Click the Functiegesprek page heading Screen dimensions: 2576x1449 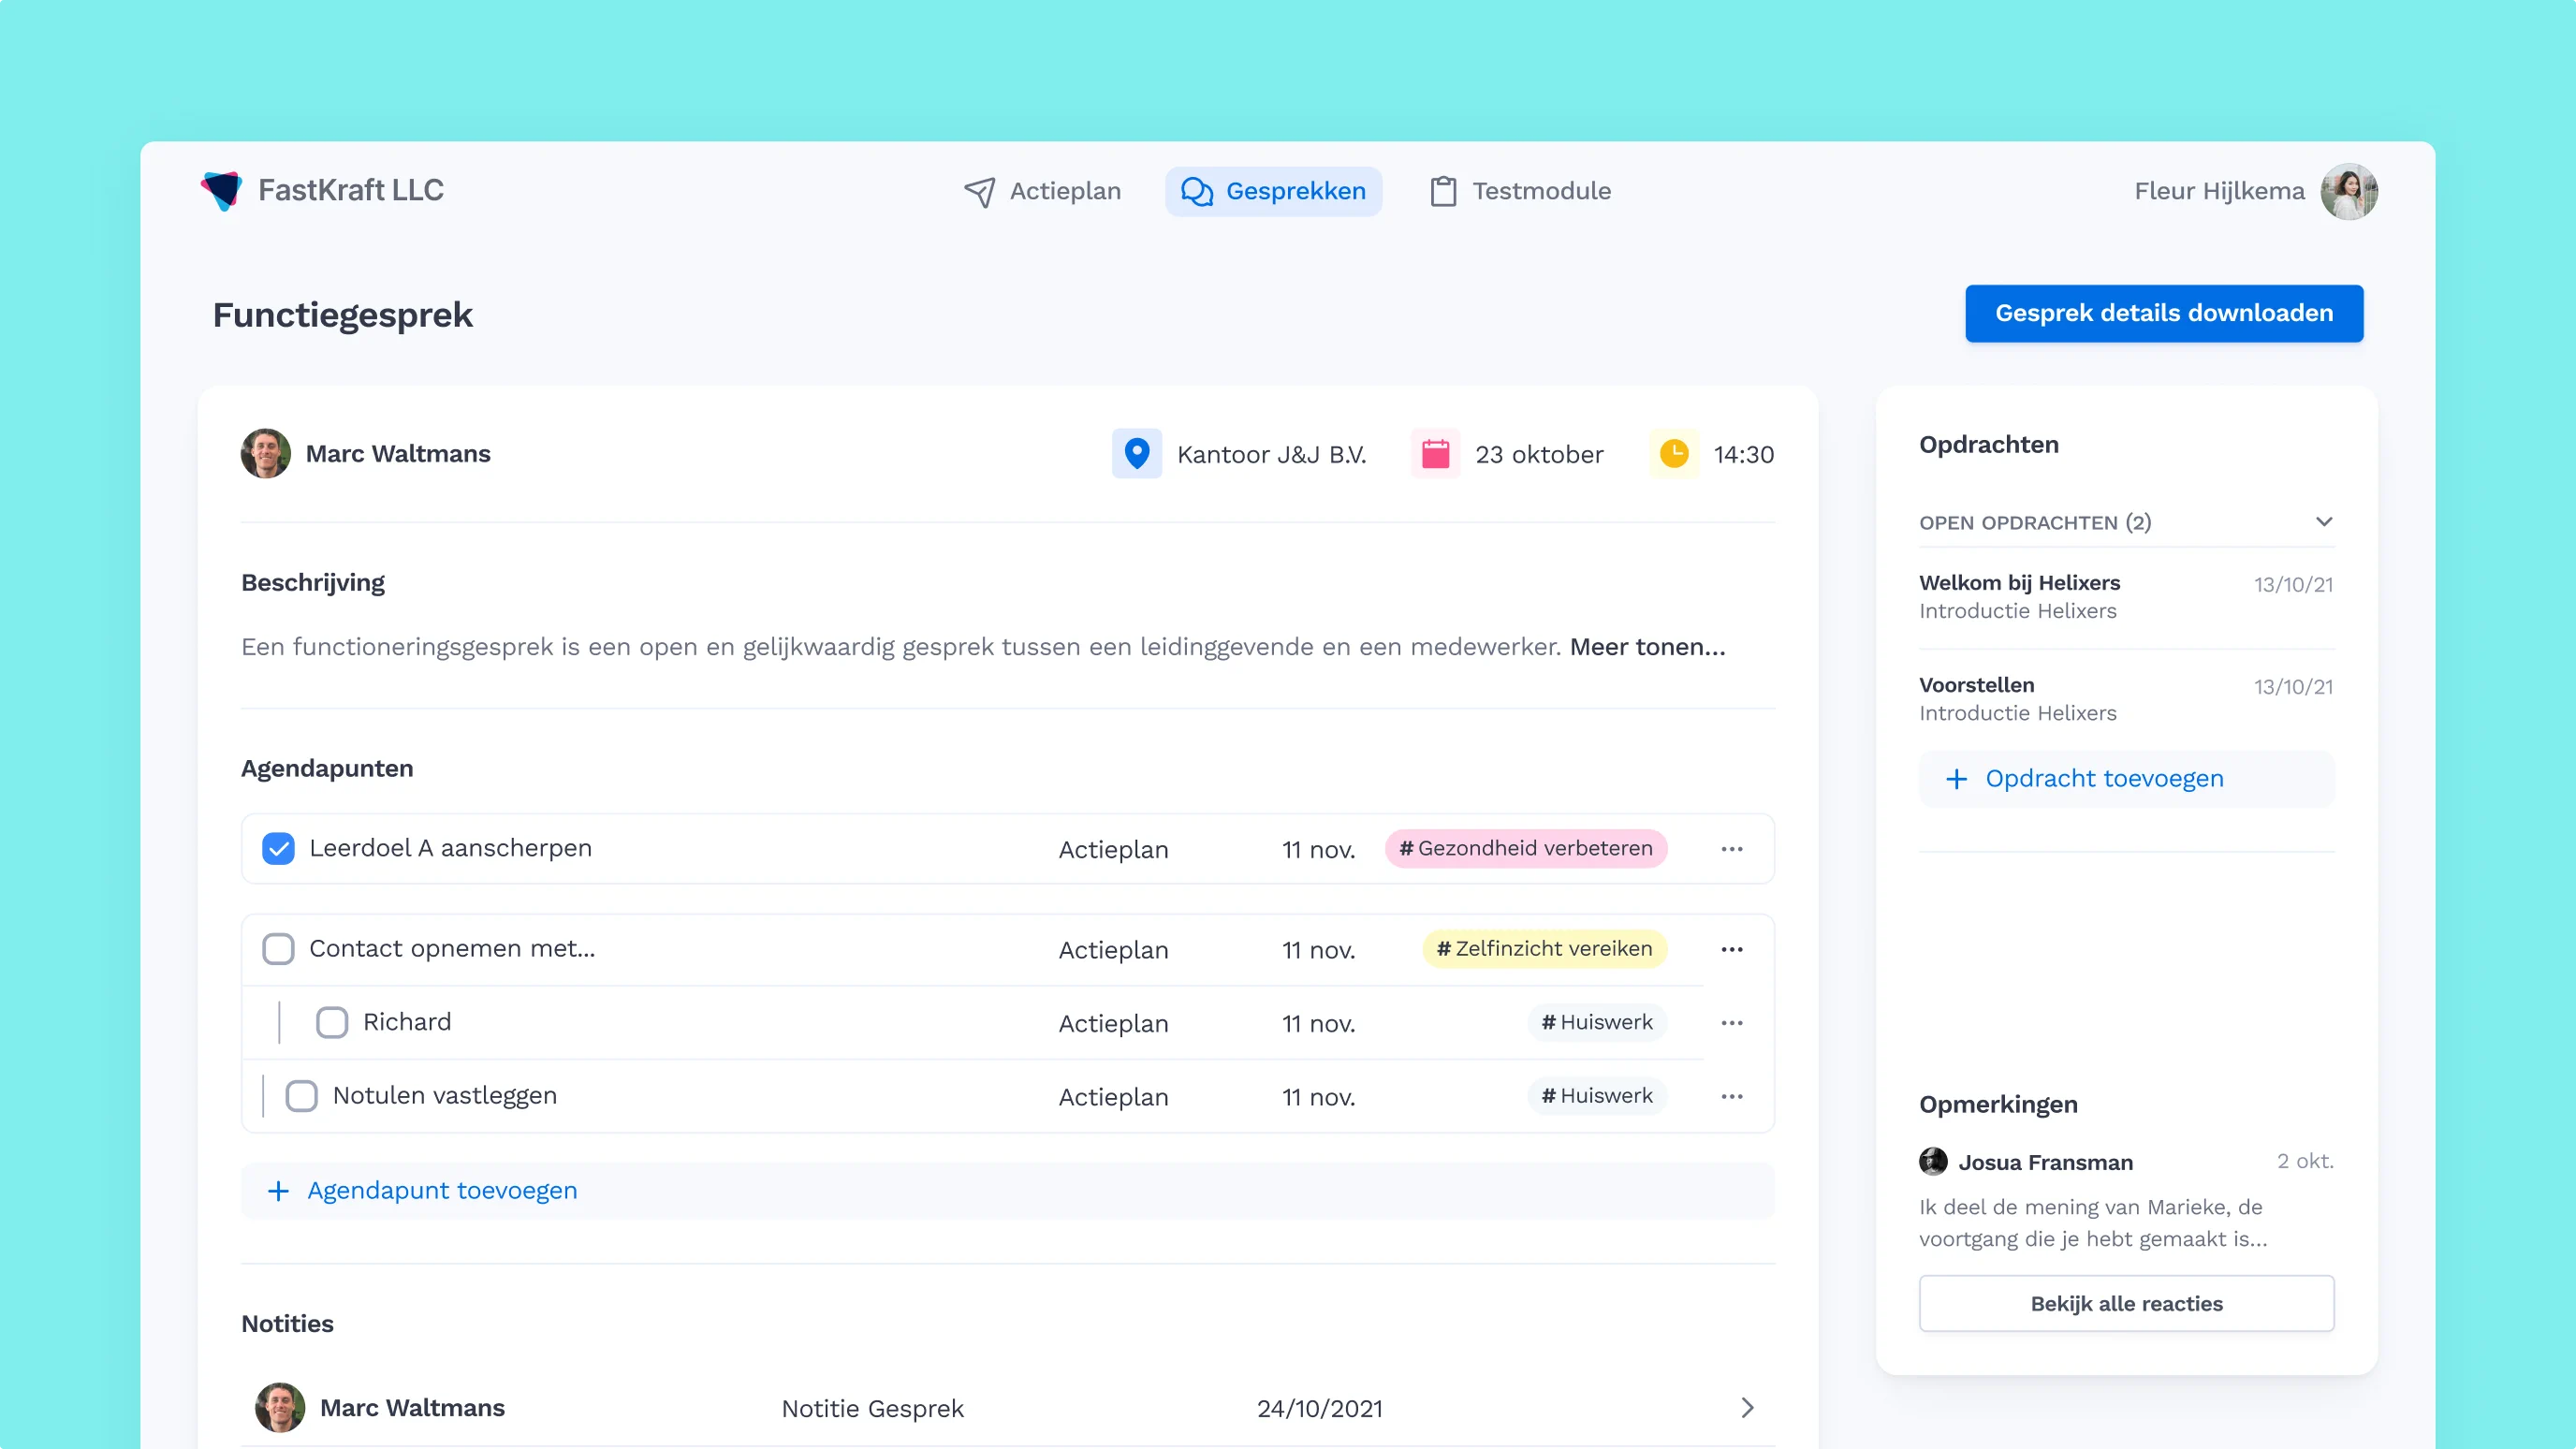point(342,315)
